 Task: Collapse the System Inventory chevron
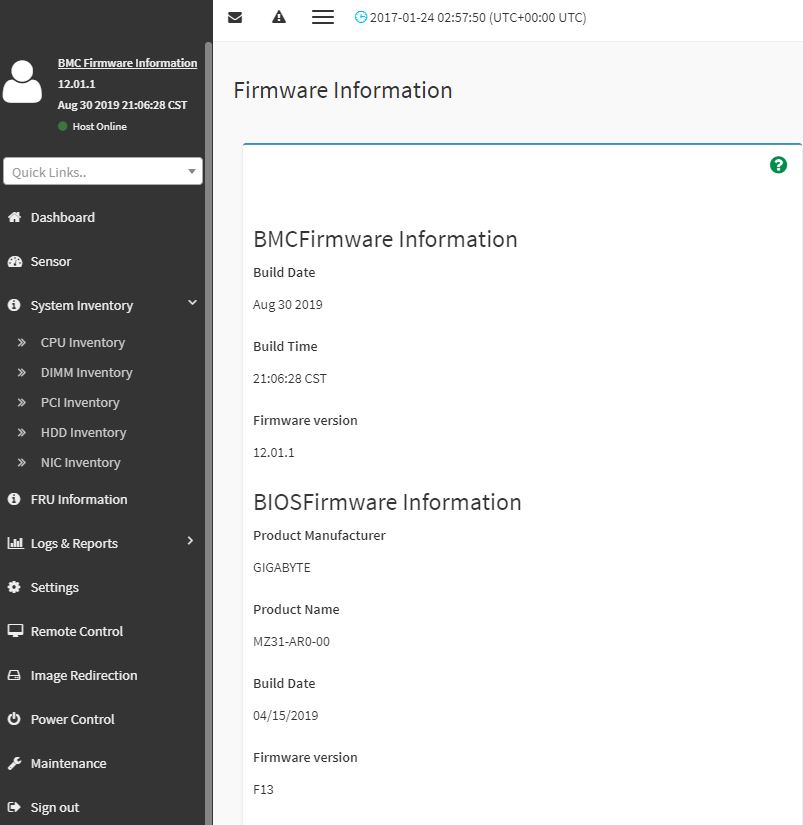[x=192, y=303]
